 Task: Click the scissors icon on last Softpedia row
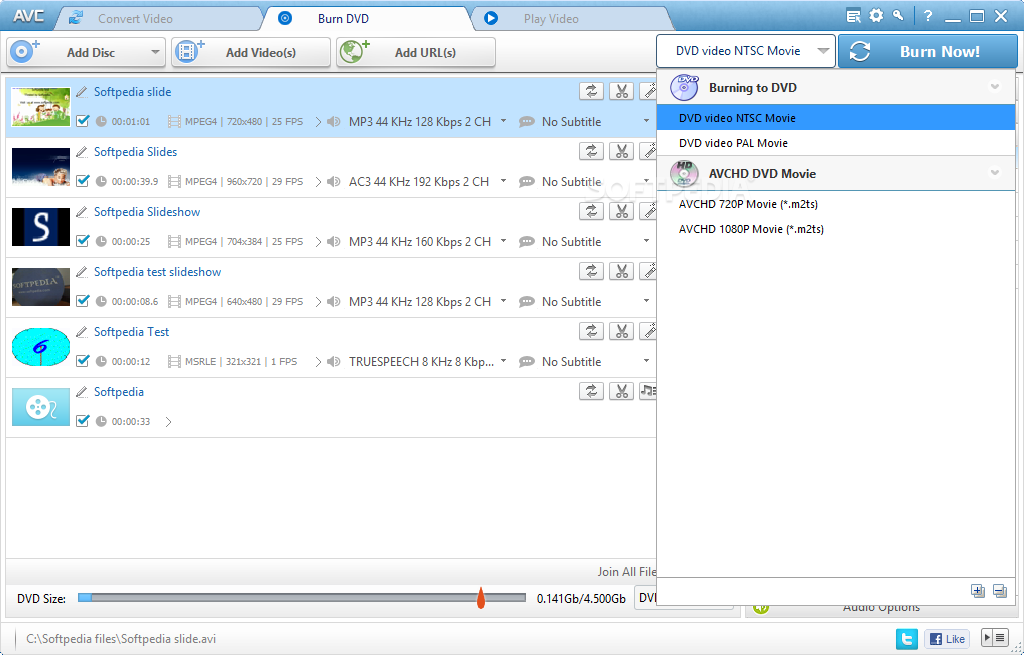[622, 391]
